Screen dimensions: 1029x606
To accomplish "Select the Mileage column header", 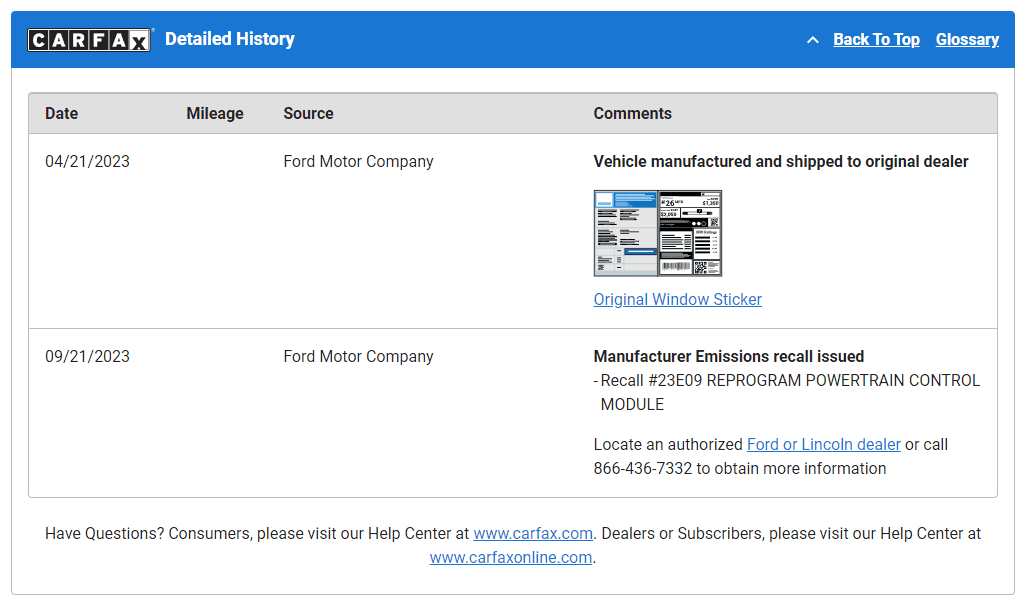I will click(x=215, y=114).
